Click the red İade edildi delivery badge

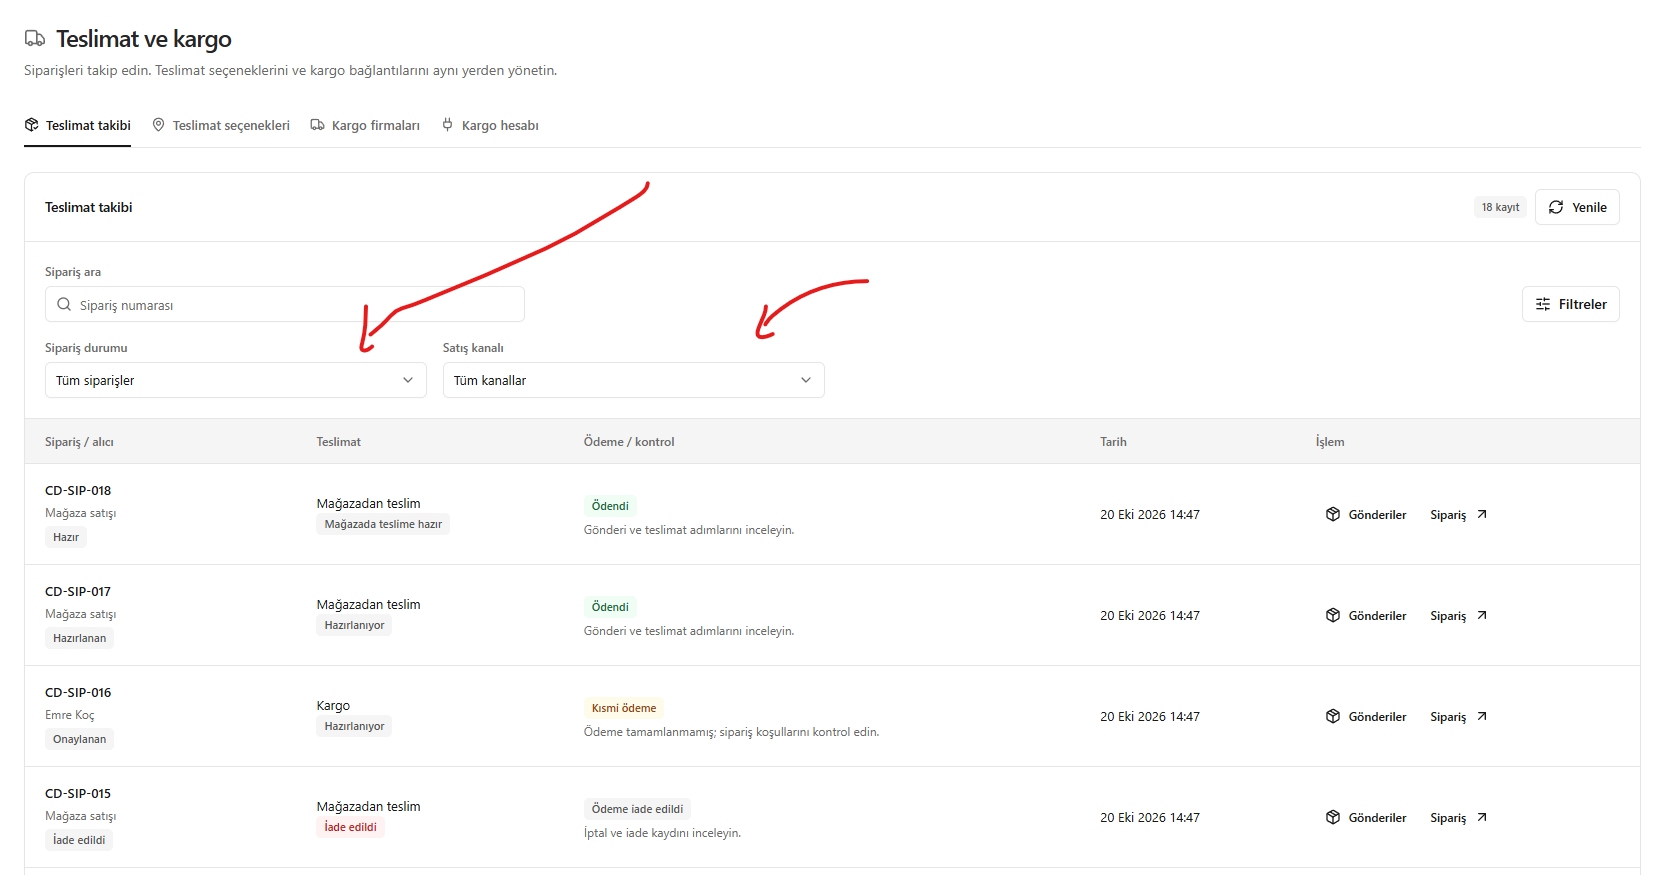coord(351,827)
